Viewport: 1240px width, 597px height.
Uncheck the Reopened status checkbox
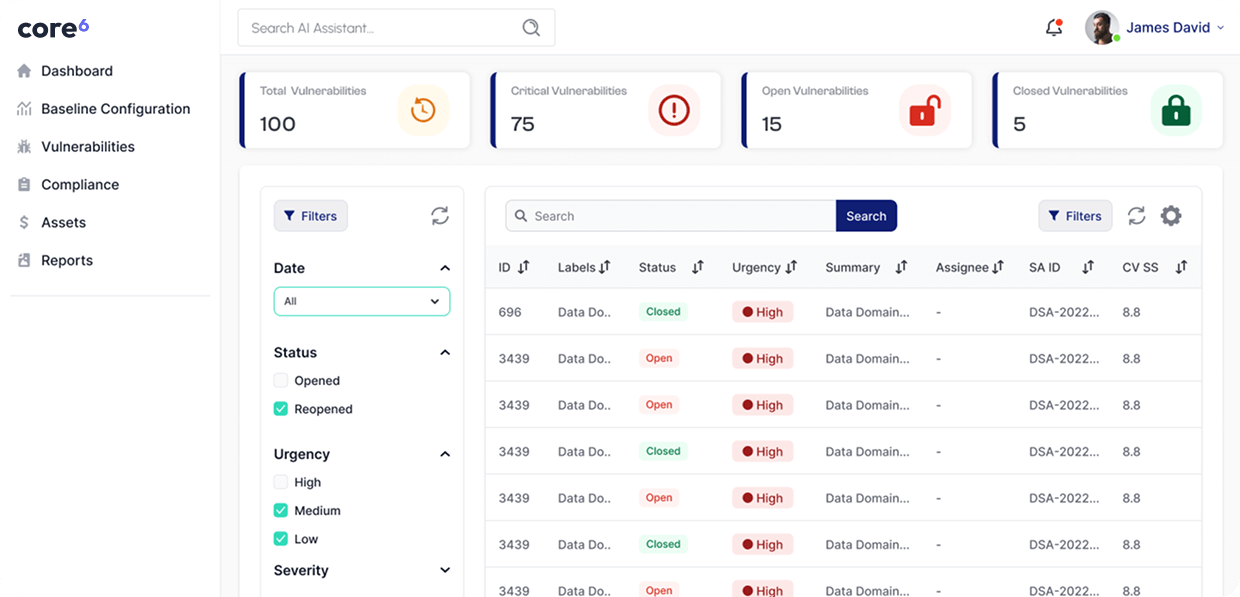(x=281, y=409)
